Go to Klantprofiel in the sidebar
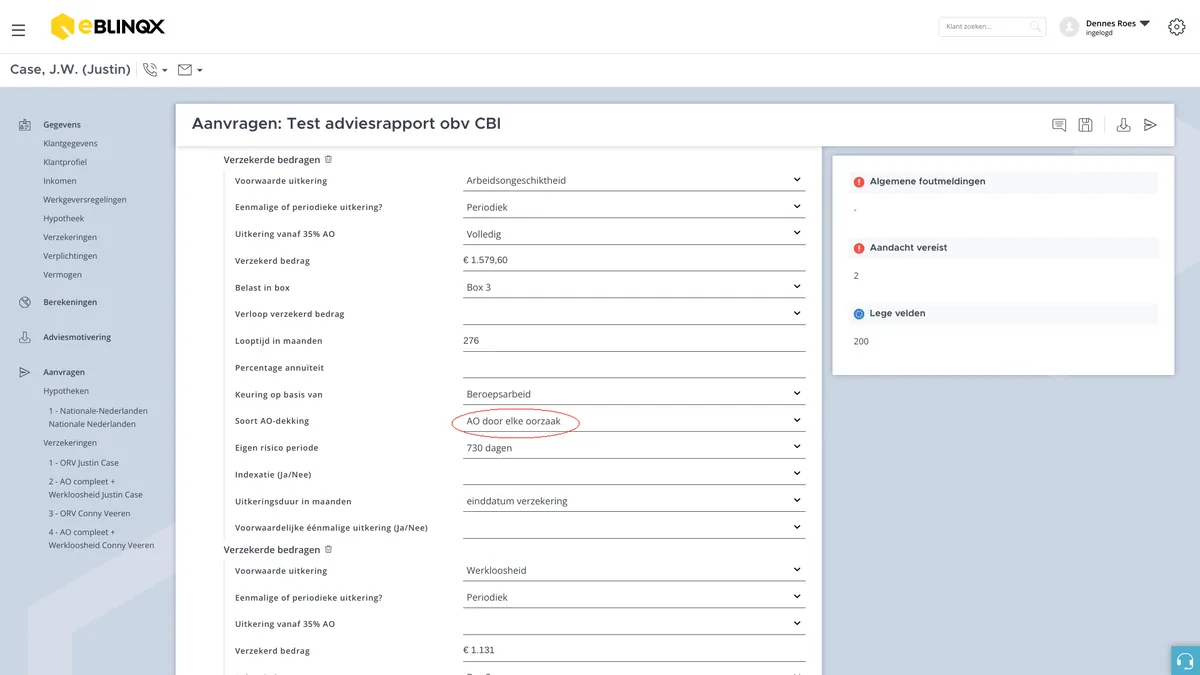1200x675 pixels. click(x=65, y=162)
